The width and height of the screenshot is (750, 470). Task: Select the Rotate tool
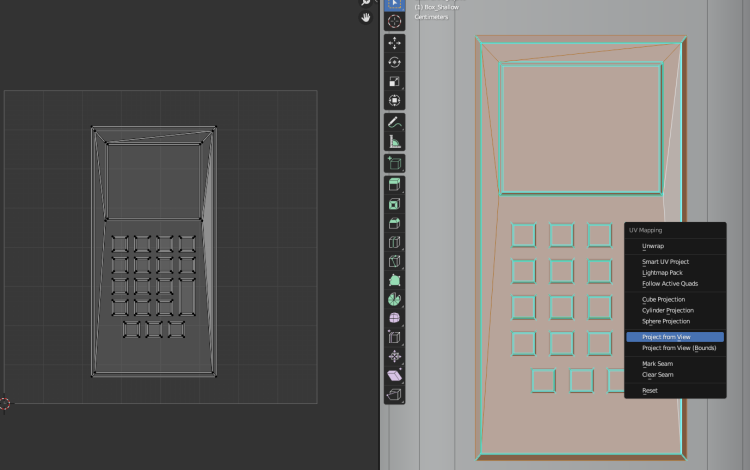[394, 62]
